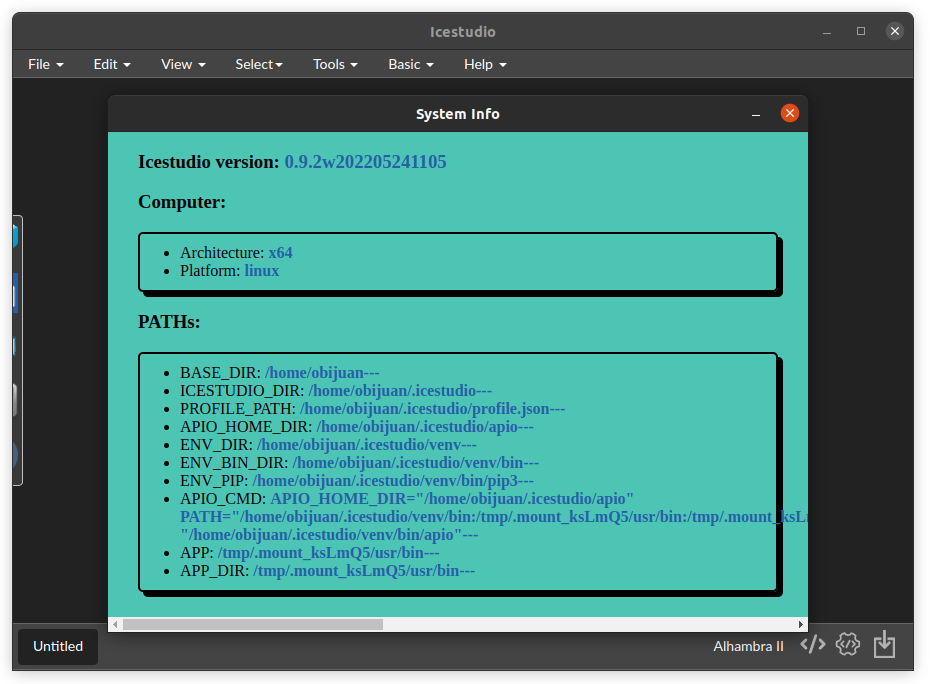The image size is (930, 684).
Task: Switch to the Untitled project tab
Action: 57,646
